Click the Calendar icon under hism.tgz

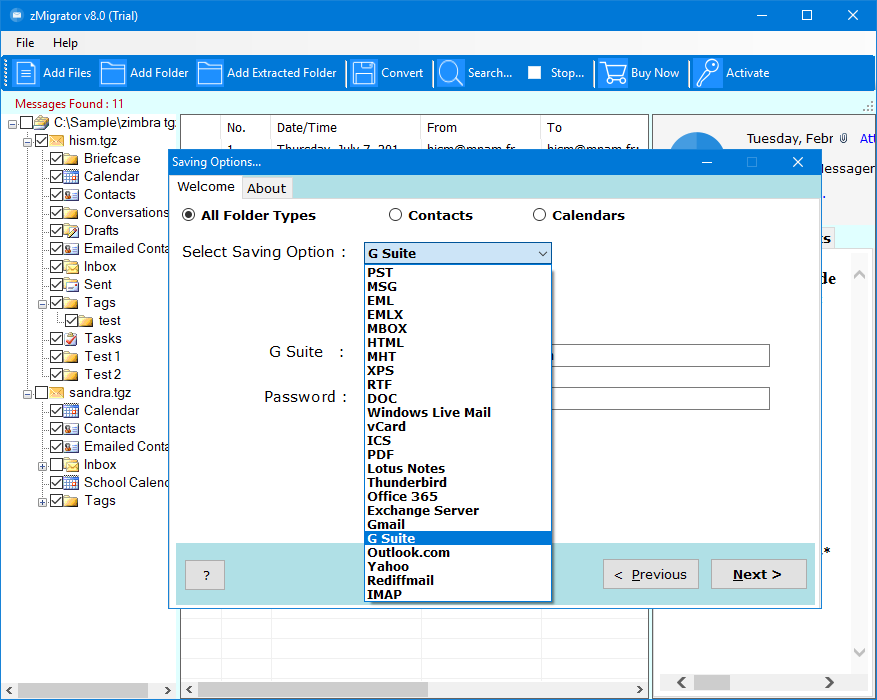point(71,177)
